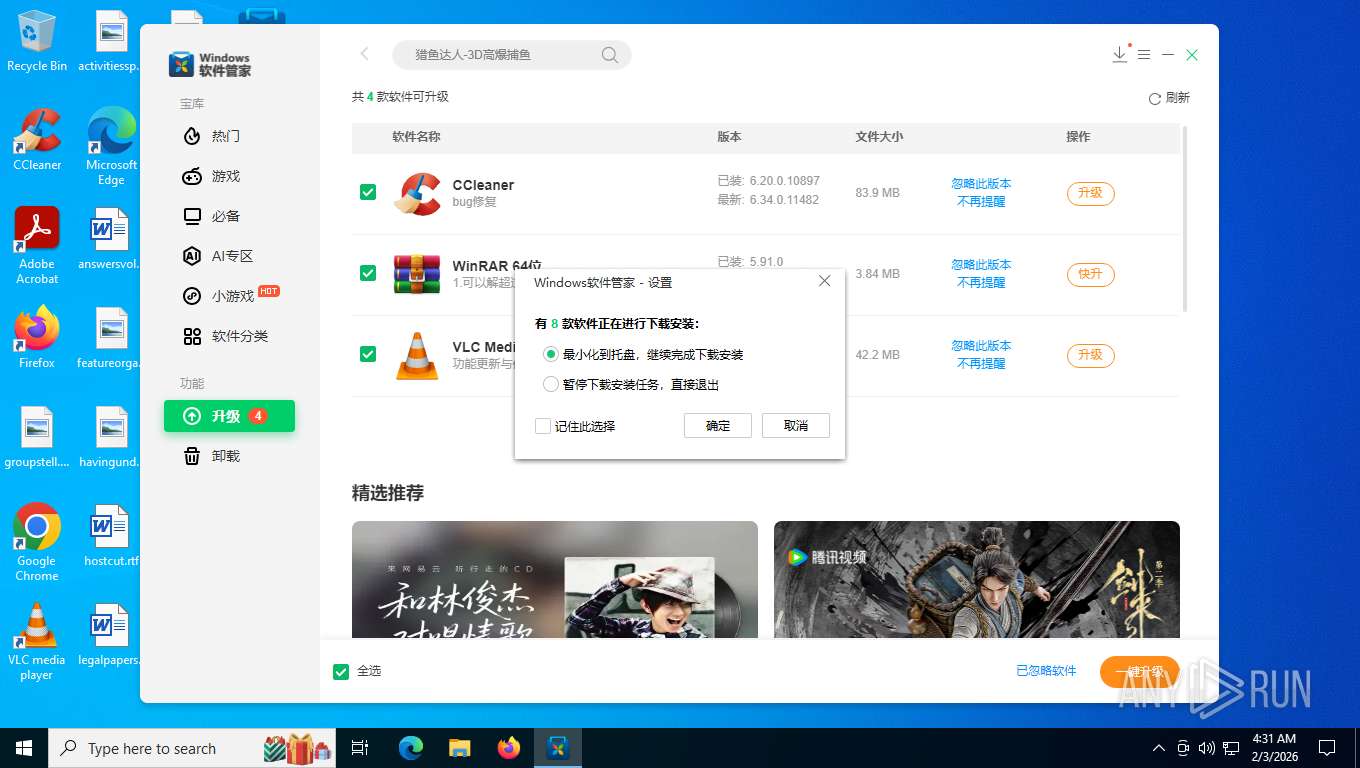Click the CCleaner app icon in list
This screenshot has width=1360, height=768.
417,193
